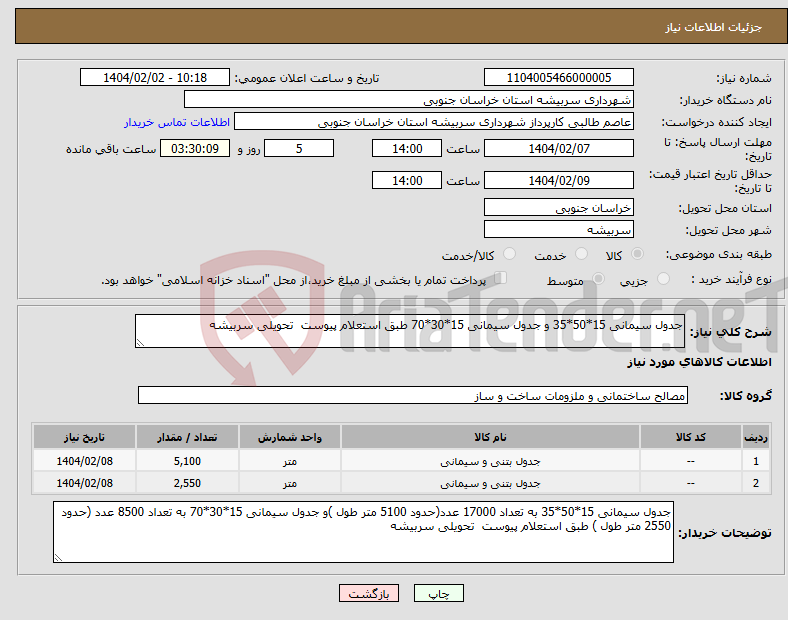Click the quantity cell 2,550

pos(187,483)
